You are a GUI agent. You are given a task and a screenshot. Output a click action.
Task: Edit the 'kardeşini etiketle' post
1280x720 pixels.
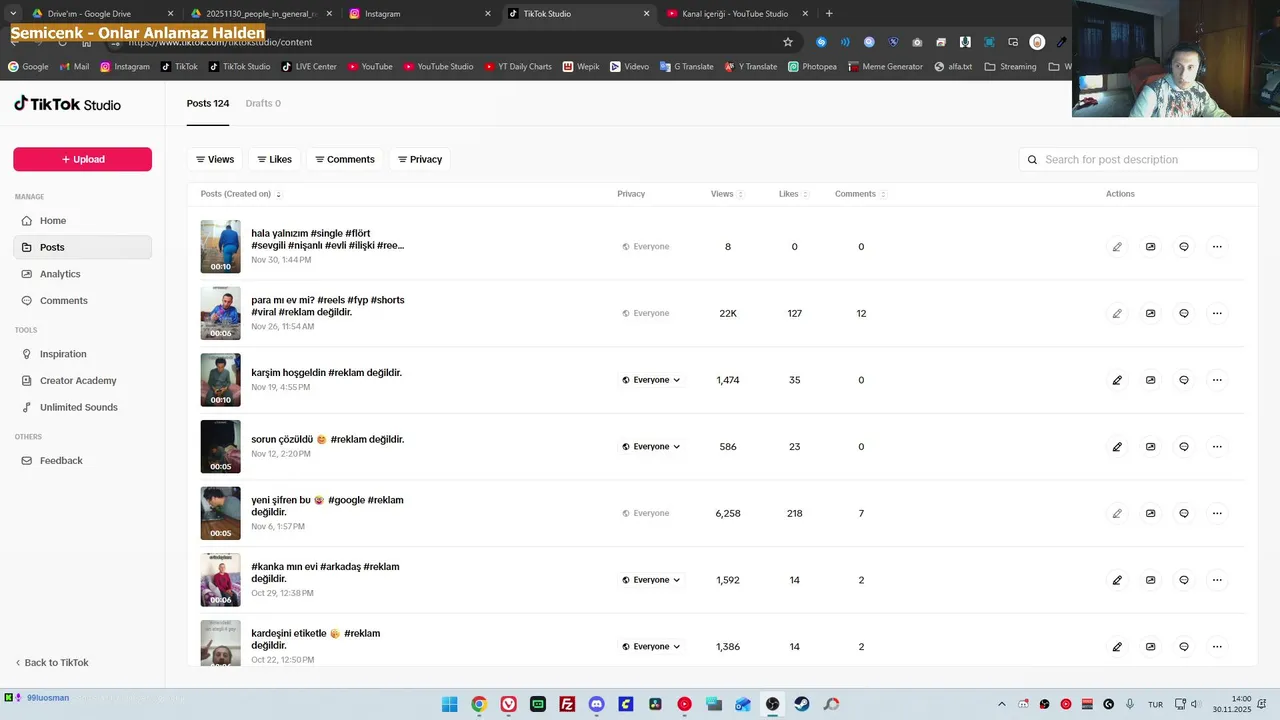(x=1117, y=647)
